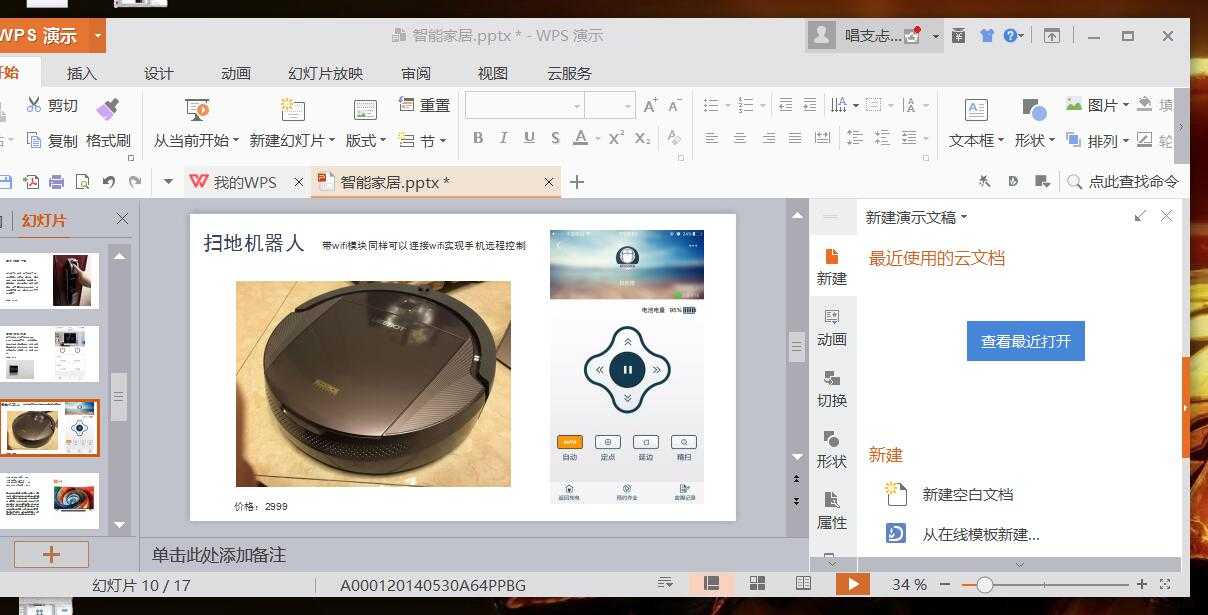The height and width of the screenshot is (615, 1208).
Task: Start slideshow with orange play button
Action: pyautogui.click(x=853, y=584)
